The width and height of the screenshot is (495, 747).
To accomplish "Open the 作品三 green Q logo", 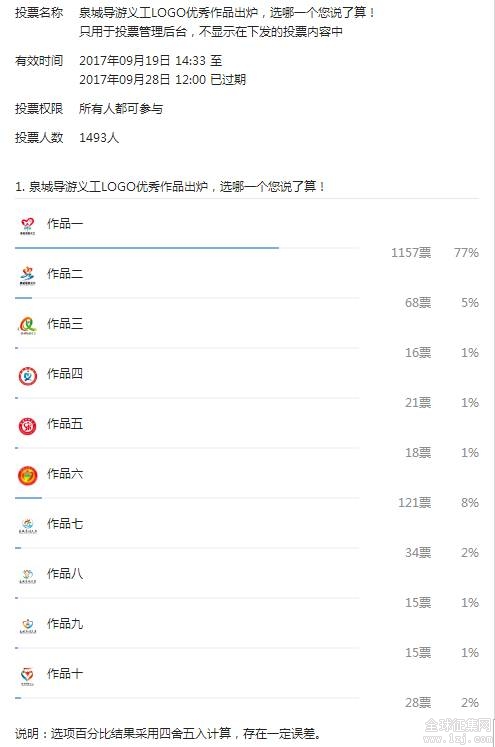I will point(28,325).
